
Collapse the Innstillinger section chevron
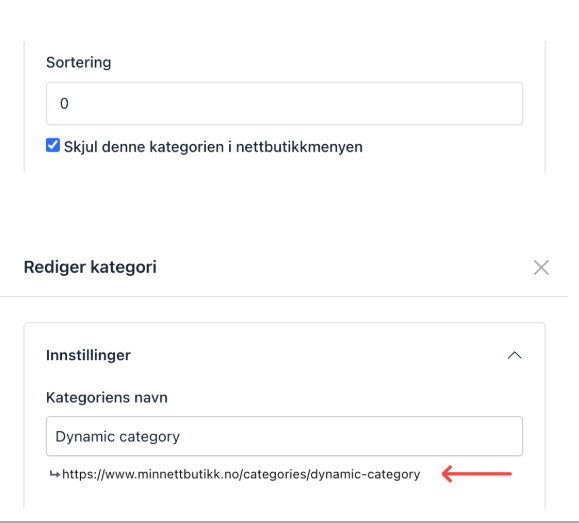tap(514, 355)
